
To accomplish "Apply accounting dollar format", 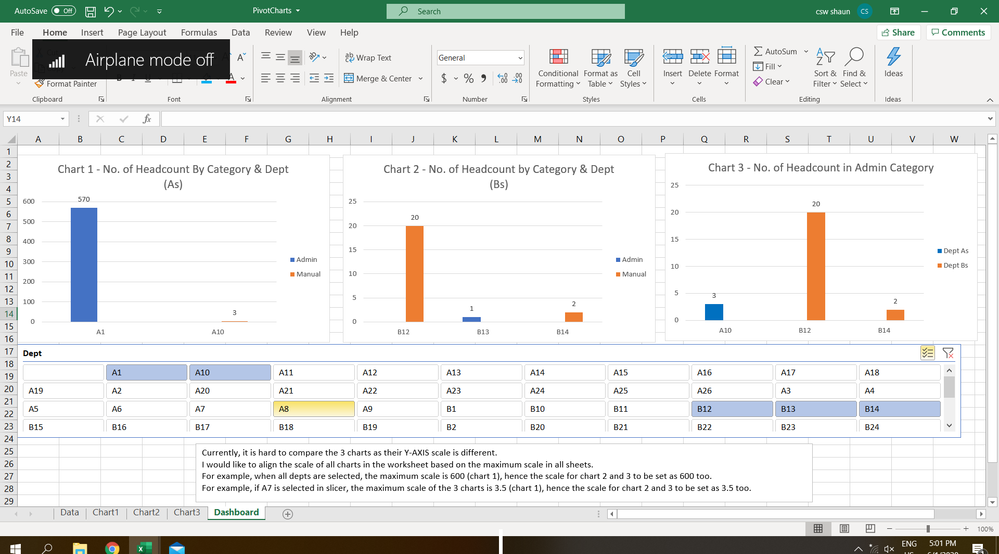I will tap(443, 78).
